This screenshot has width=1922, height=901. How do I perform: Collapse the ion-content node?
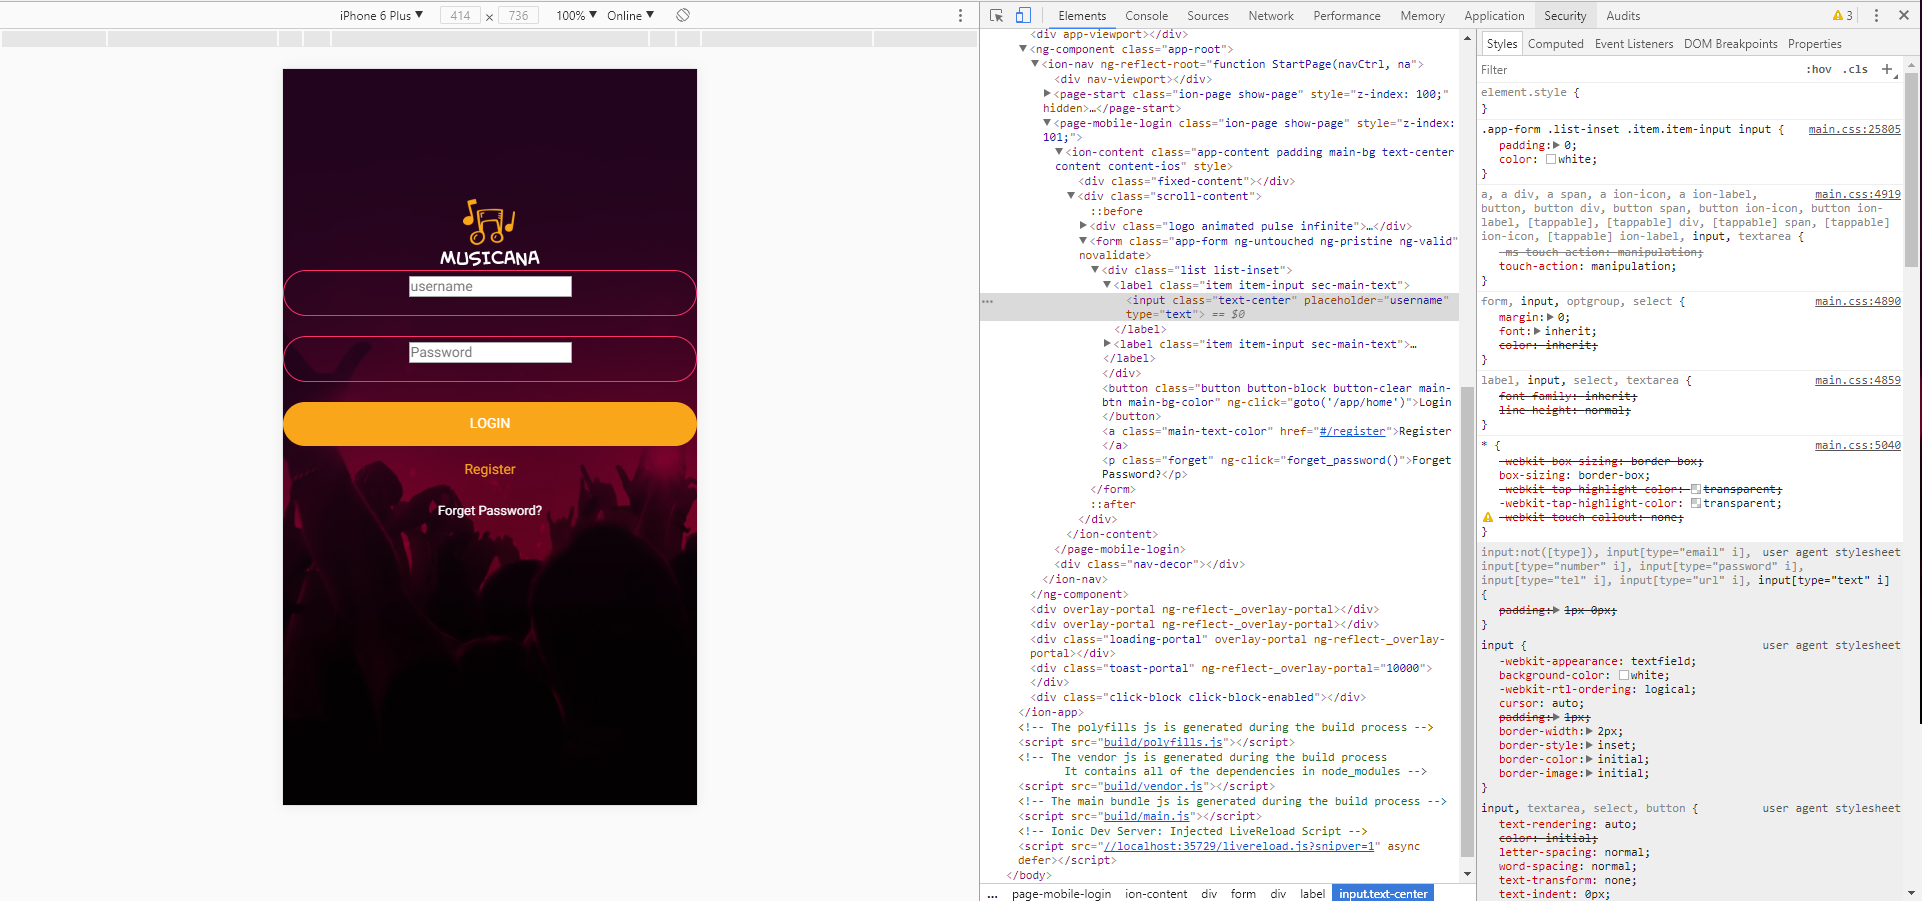click(x=1059, y=152)
